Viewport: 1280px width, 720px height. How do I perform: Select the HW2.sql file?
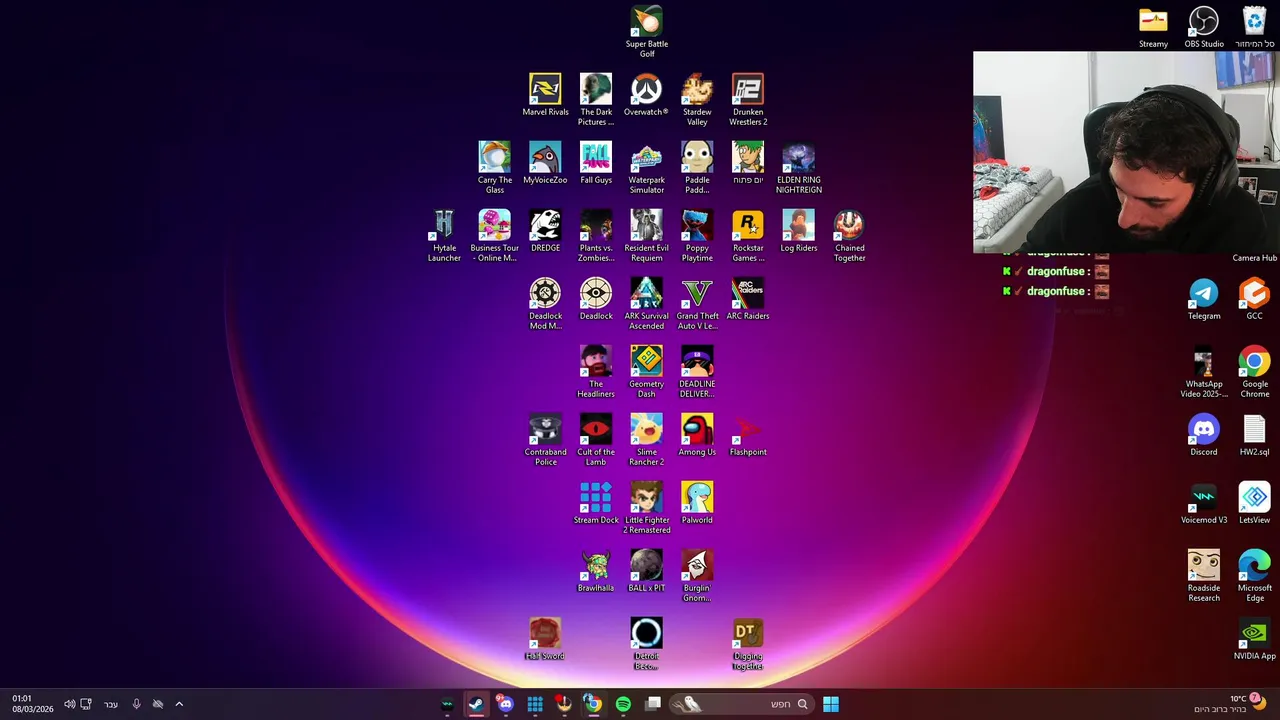1254,435
